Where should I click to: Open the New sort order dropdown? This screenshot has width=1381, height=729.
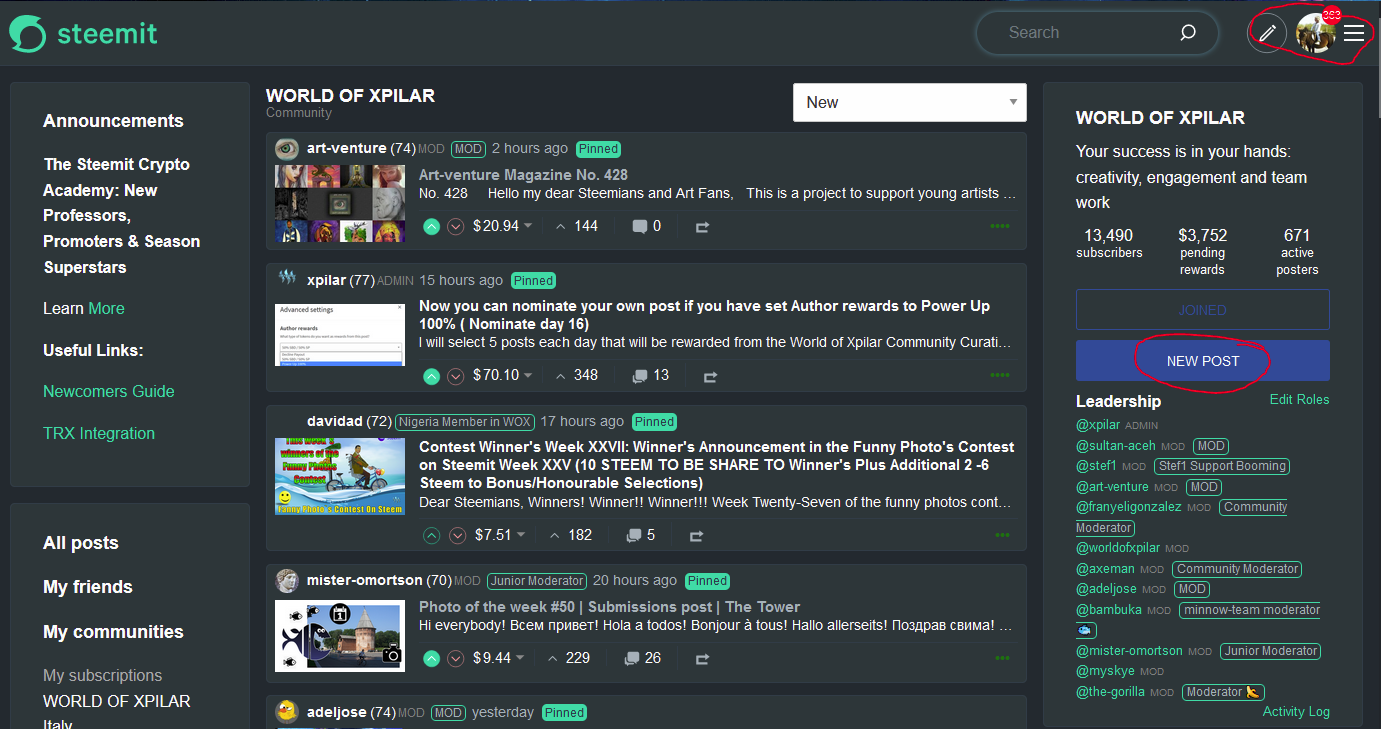[x=910, y=102]
